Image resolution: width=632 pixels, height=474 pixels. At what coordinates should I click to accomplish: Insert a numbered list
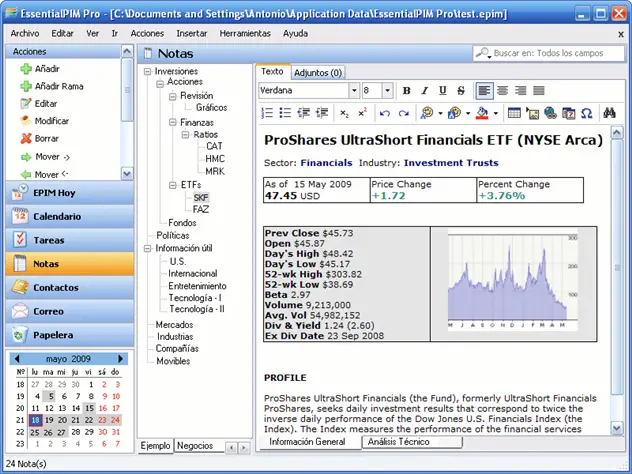[265, 113]
